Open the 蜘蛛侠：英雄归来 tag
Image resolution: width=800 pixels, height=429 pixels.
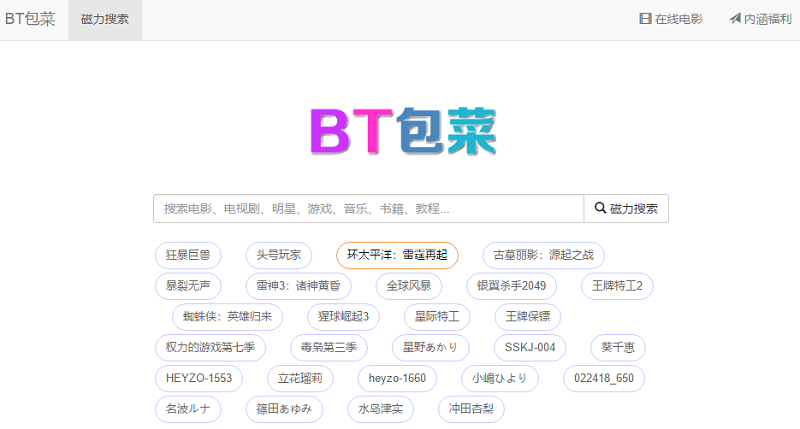227,317
